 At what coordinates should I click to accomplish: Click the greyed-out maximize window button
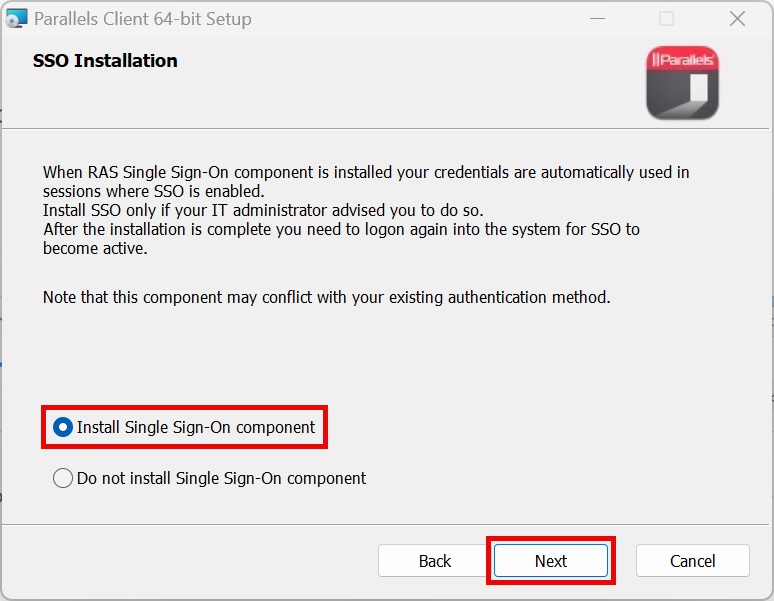pos(666,19)
